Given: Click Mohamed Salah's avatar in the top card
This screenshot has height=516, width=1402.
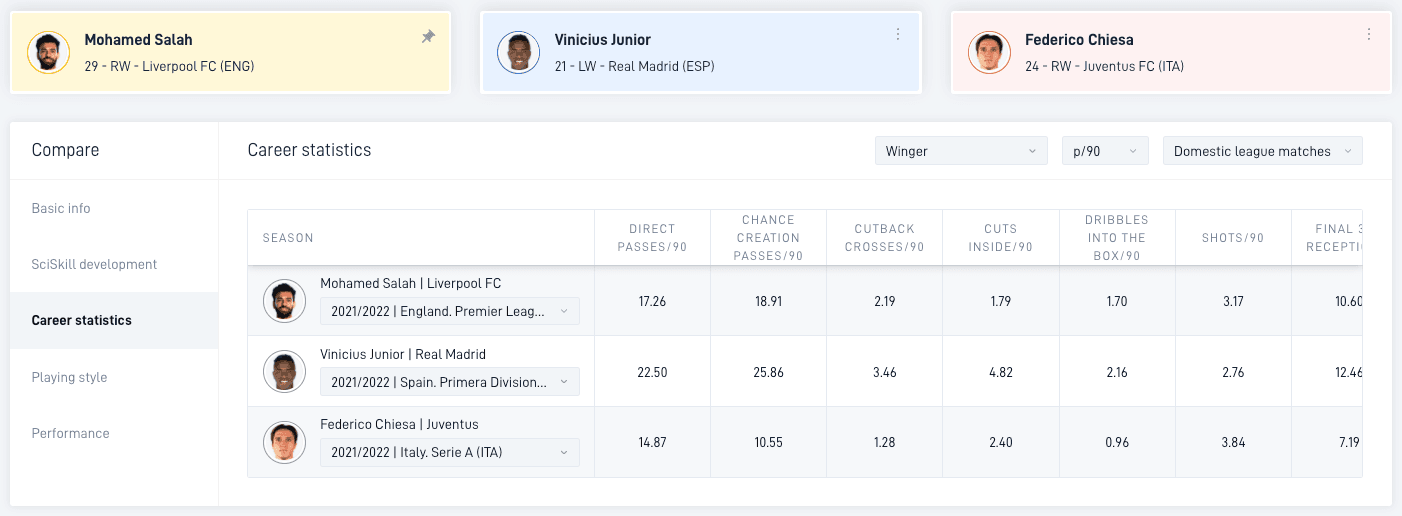Looking at the screenshot, I should point(48,52).
